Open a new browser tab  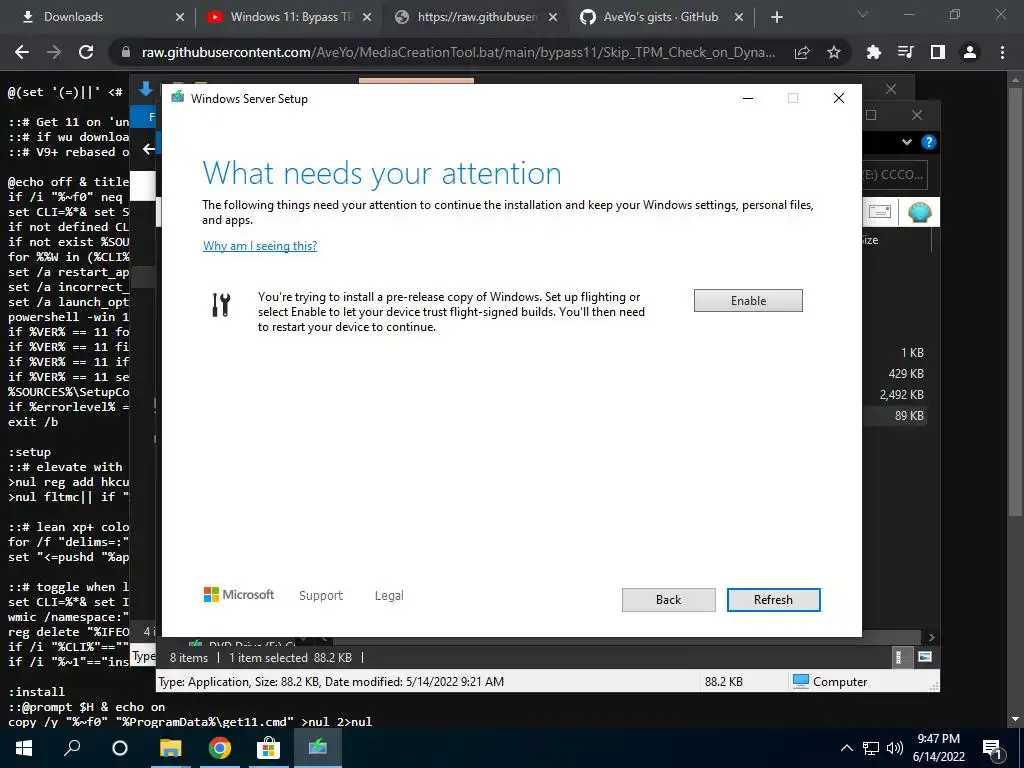tap(776, 18)
